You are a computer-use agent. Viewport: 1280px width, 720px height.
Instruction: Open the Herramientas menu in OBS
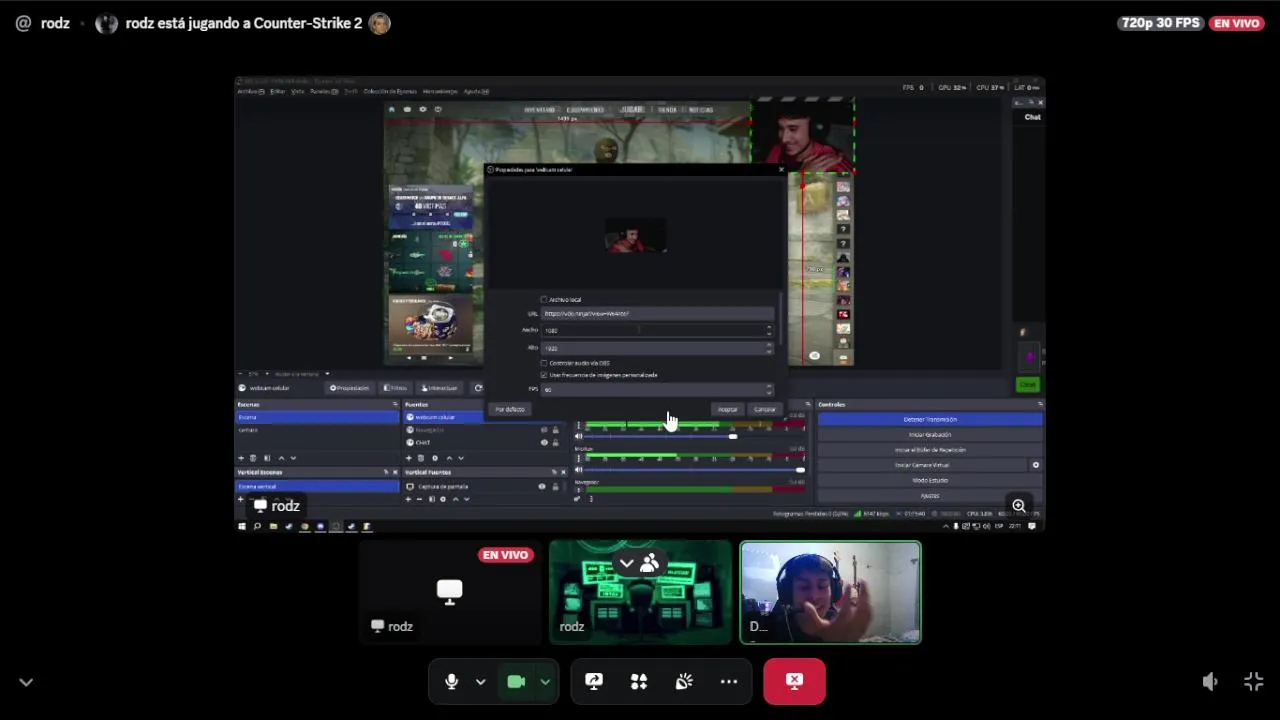[440, 91]
